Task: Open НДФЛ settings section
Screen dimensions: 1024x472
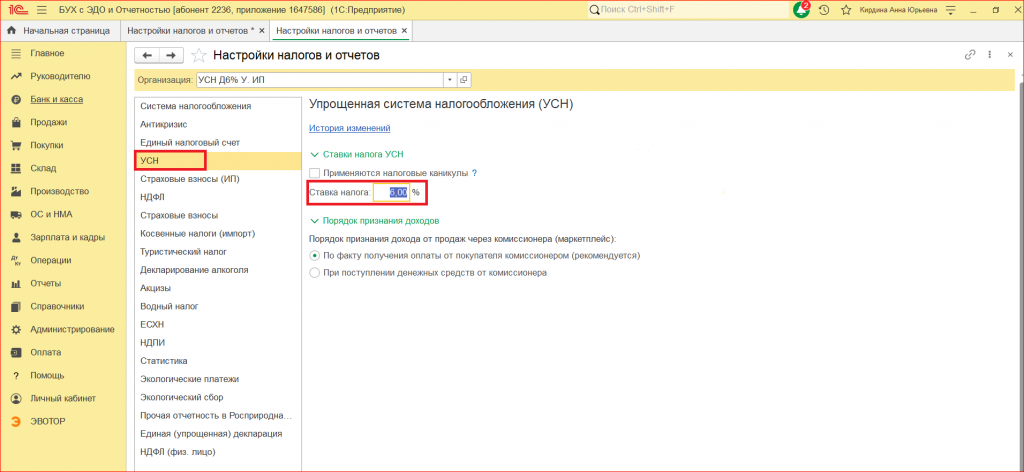Action: [217, 197]
